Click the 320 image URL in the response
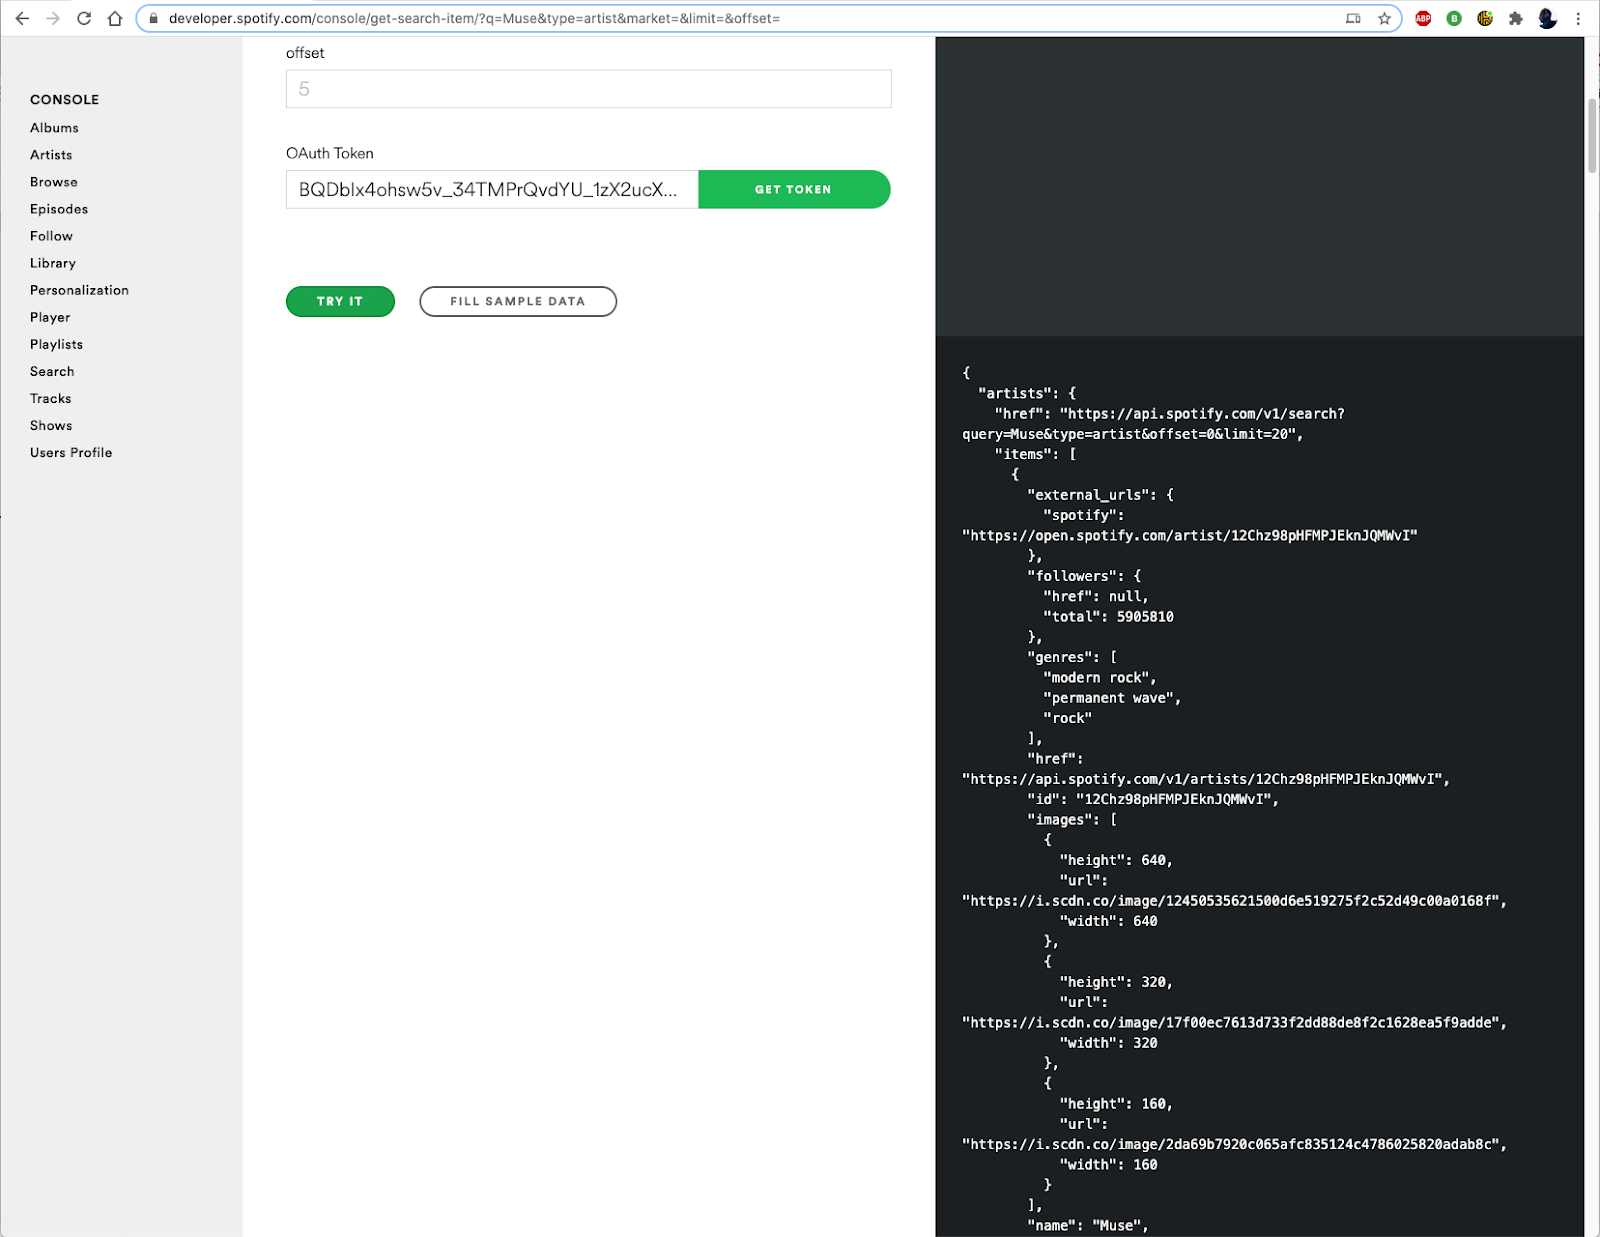 1234,1022
